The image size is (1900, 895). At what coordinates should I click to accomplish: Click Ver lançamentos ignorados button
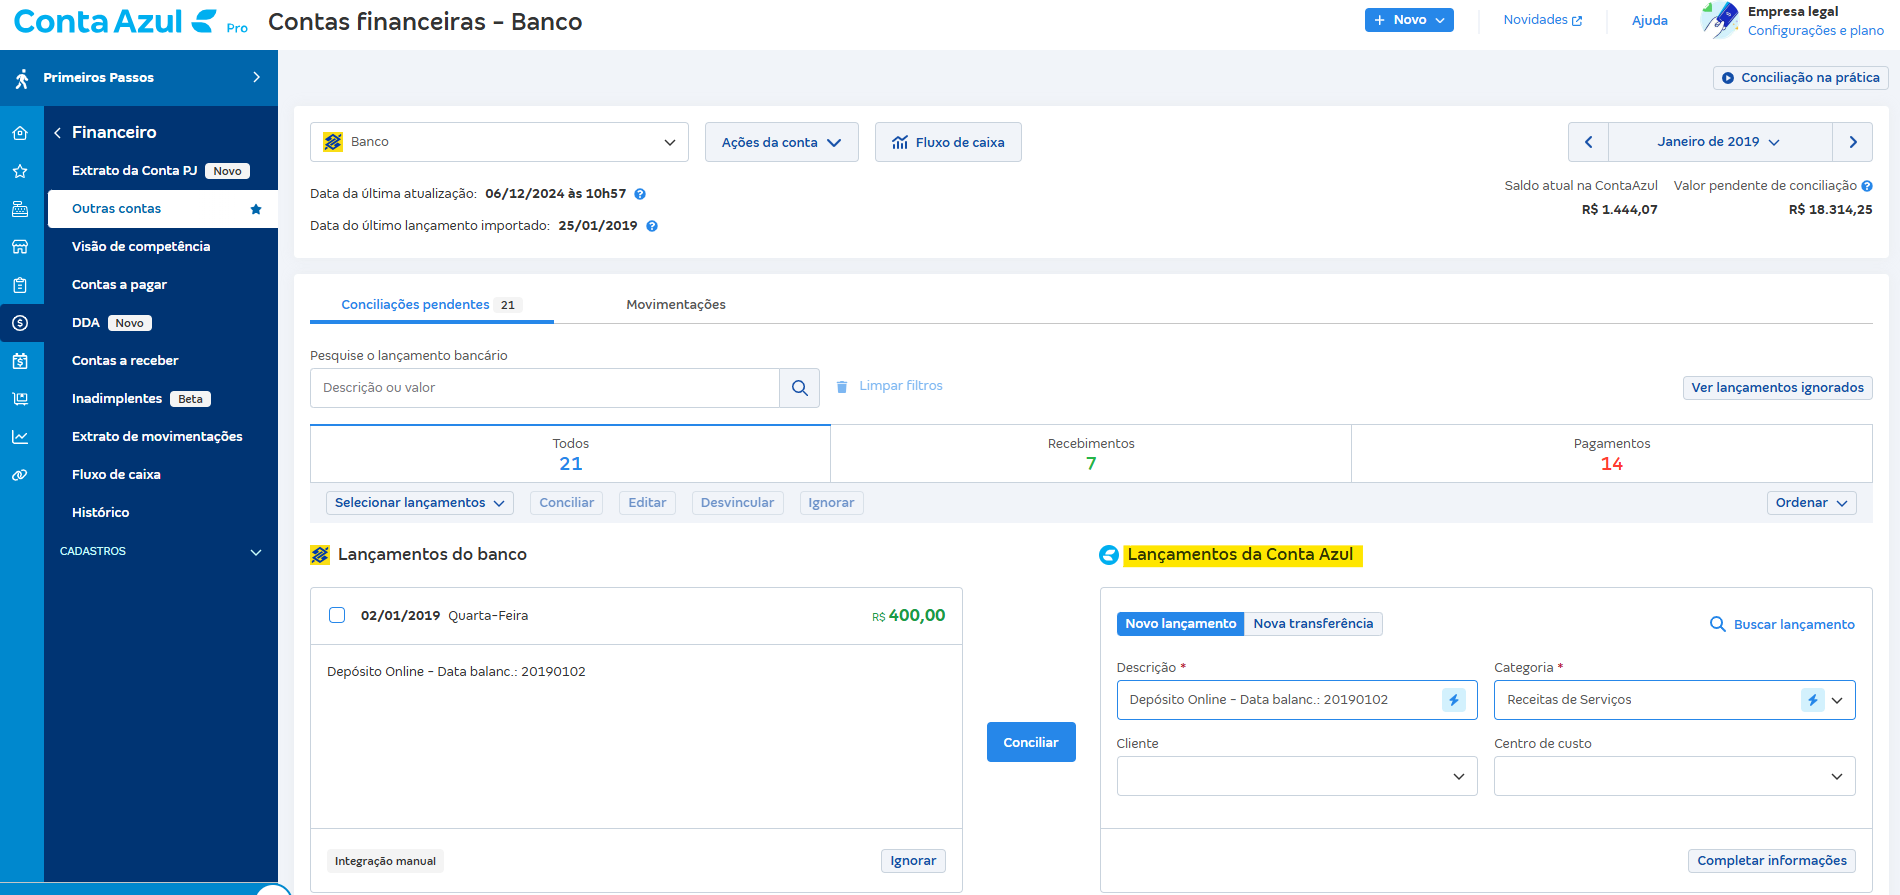coord(1777,388)
